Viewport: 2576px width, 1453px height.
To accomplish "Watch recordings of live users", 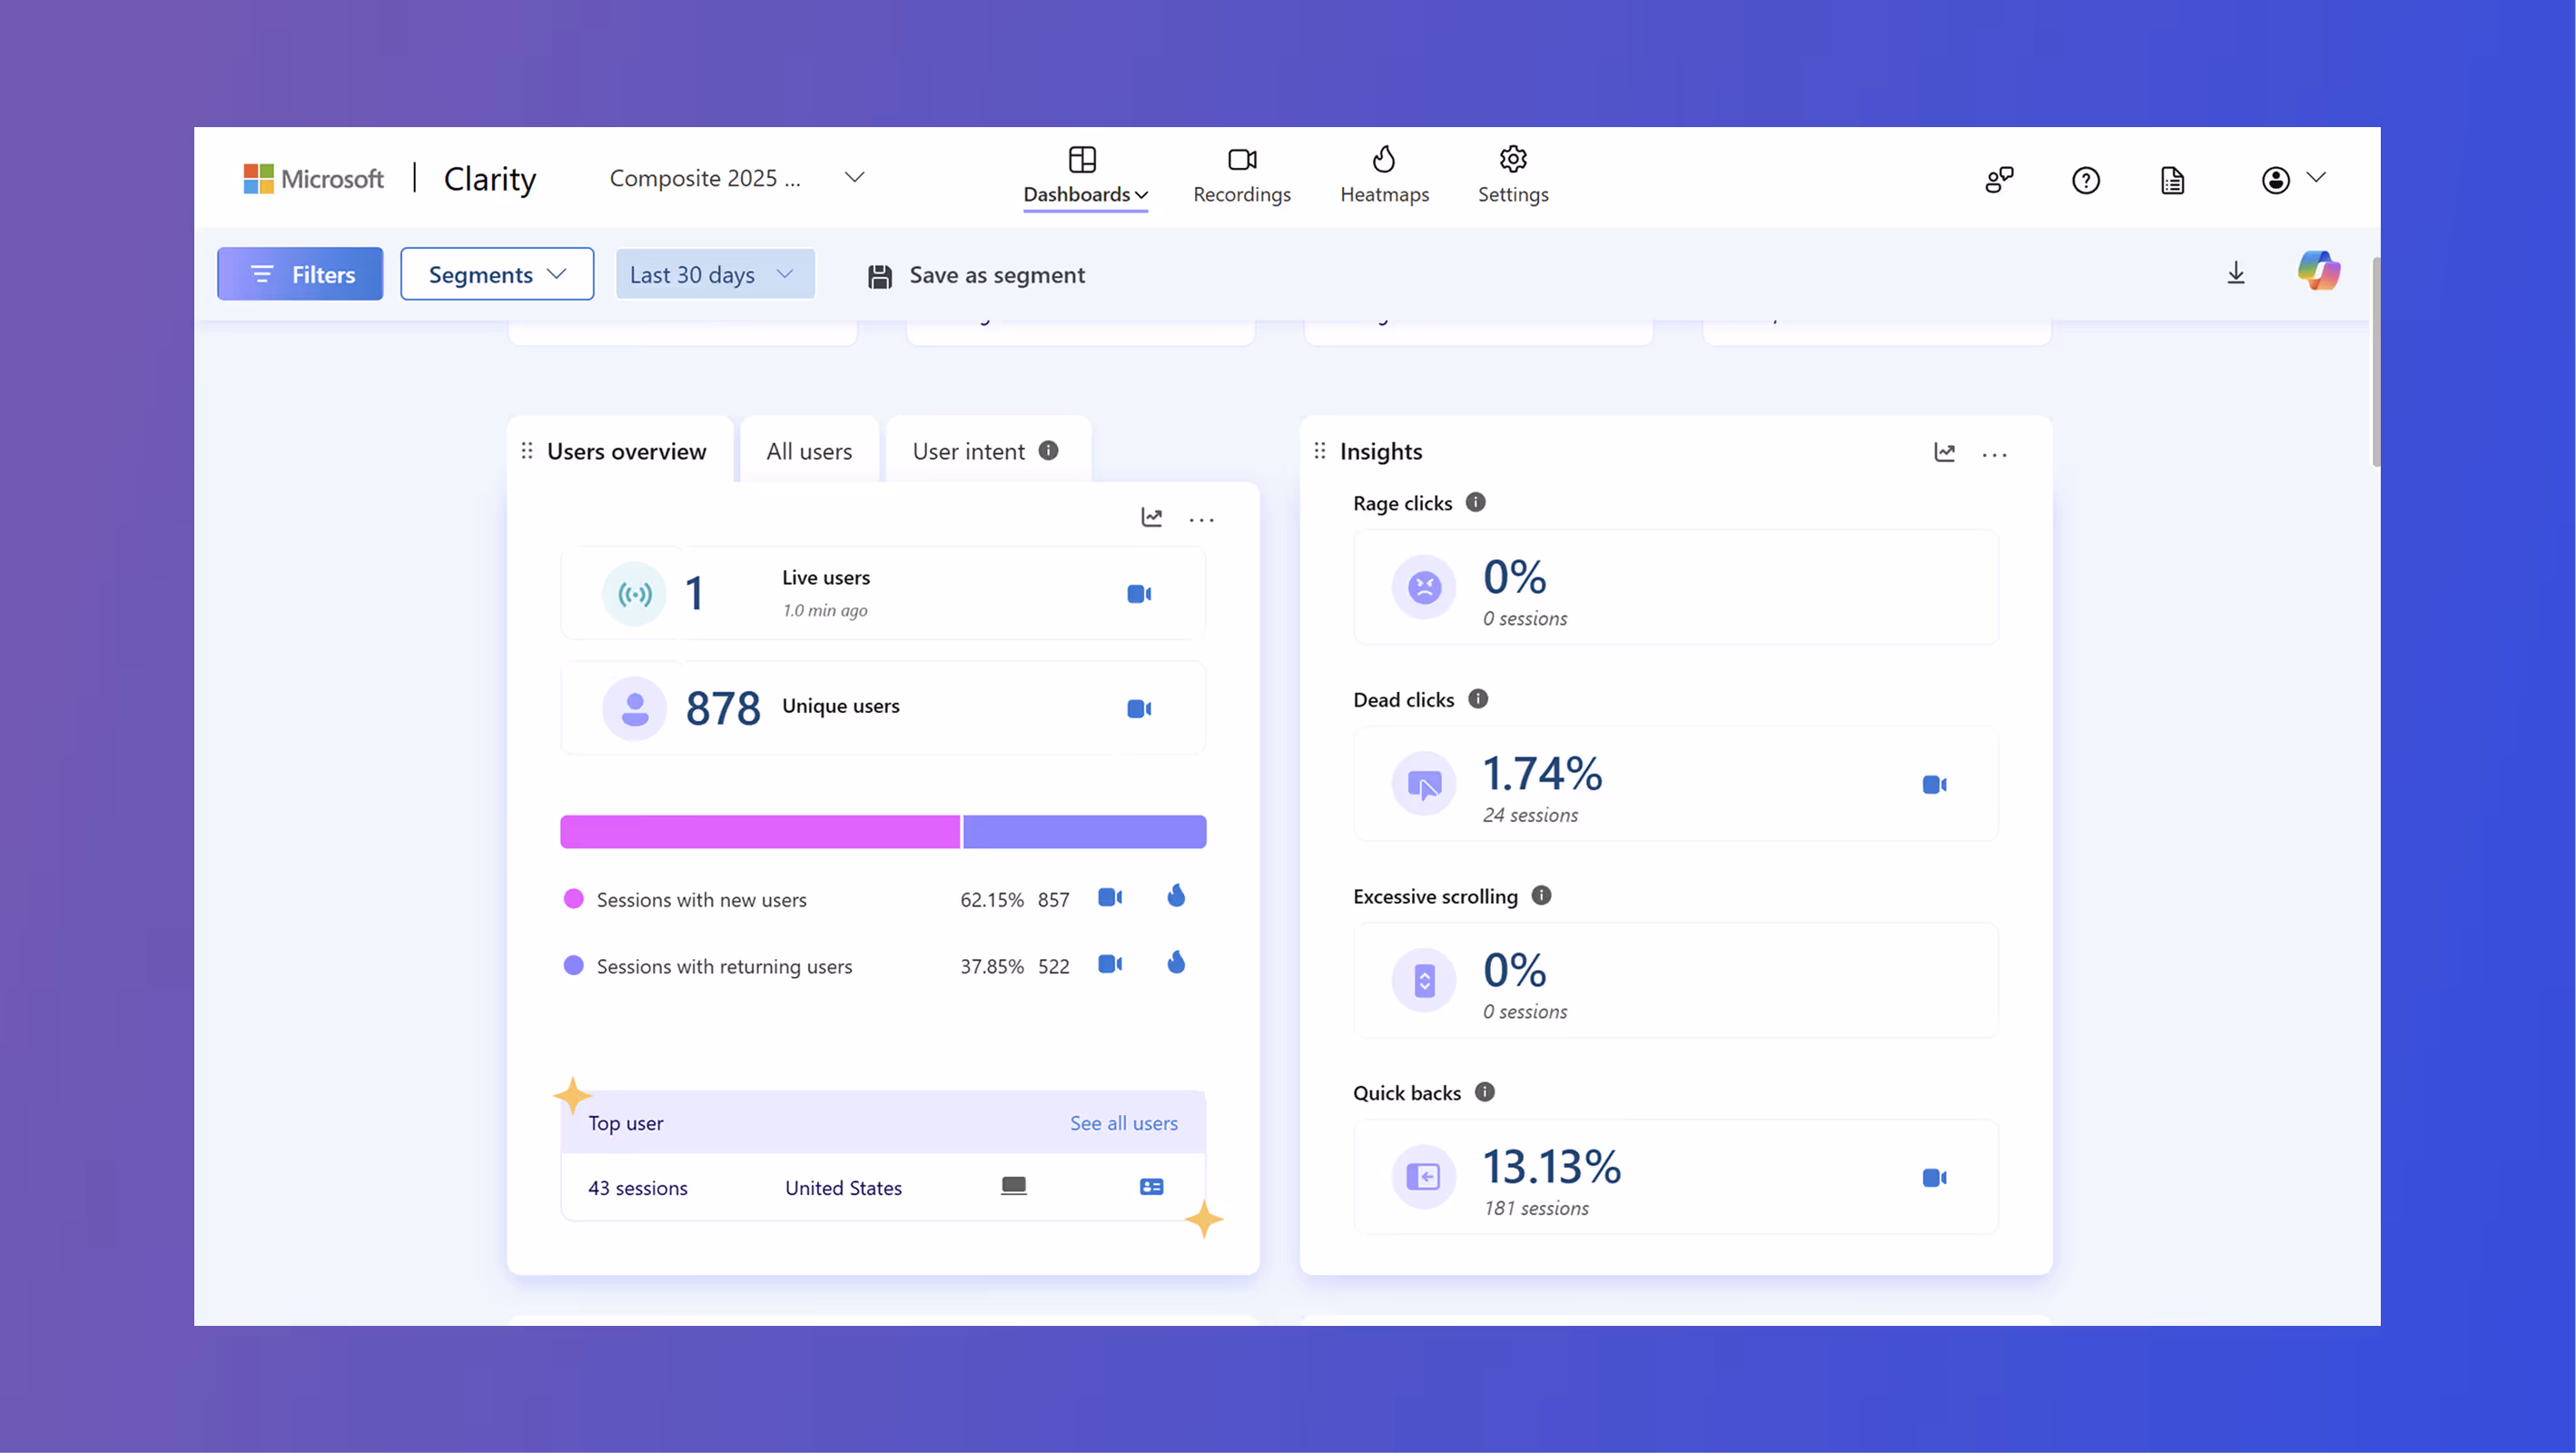I will [x=1139, y=593].
